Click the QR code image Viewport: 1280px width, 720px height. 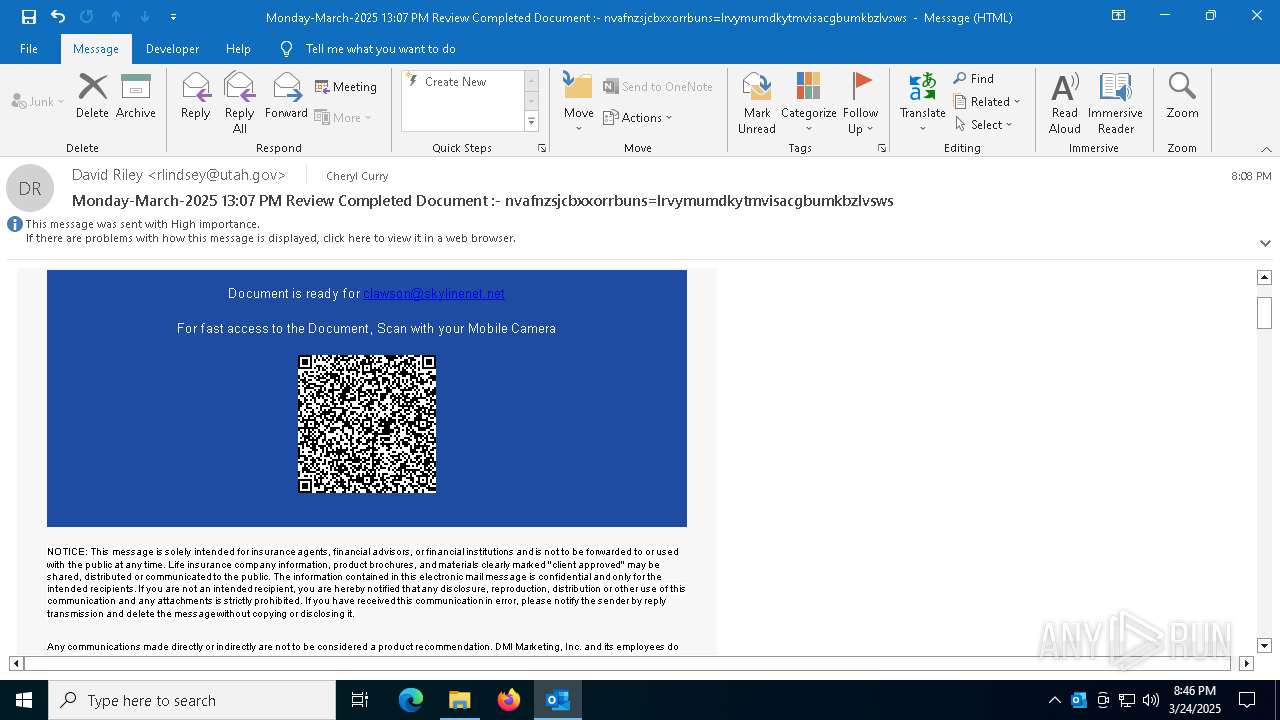367,424
